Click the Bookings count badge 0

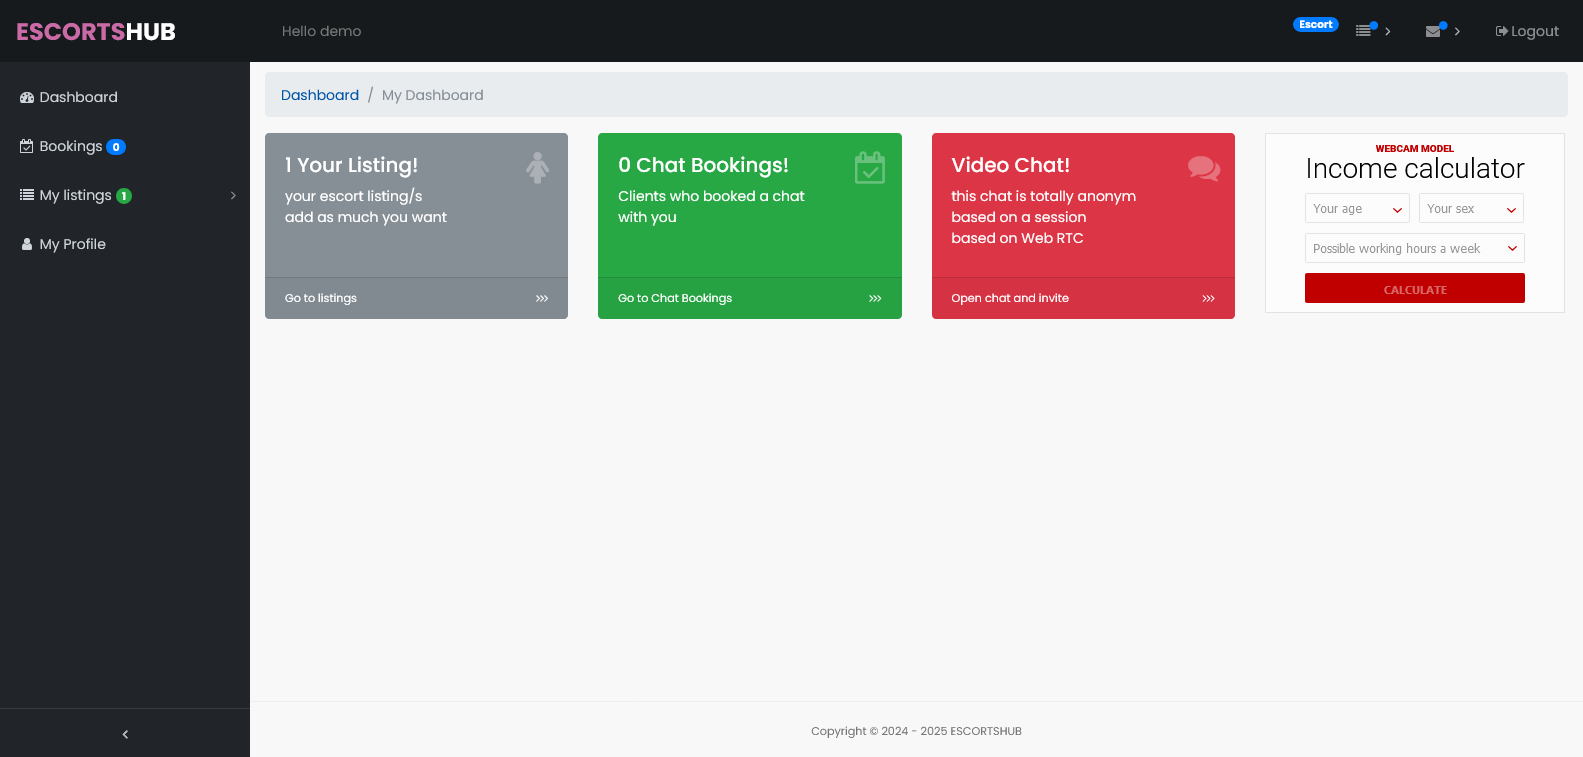116,147
